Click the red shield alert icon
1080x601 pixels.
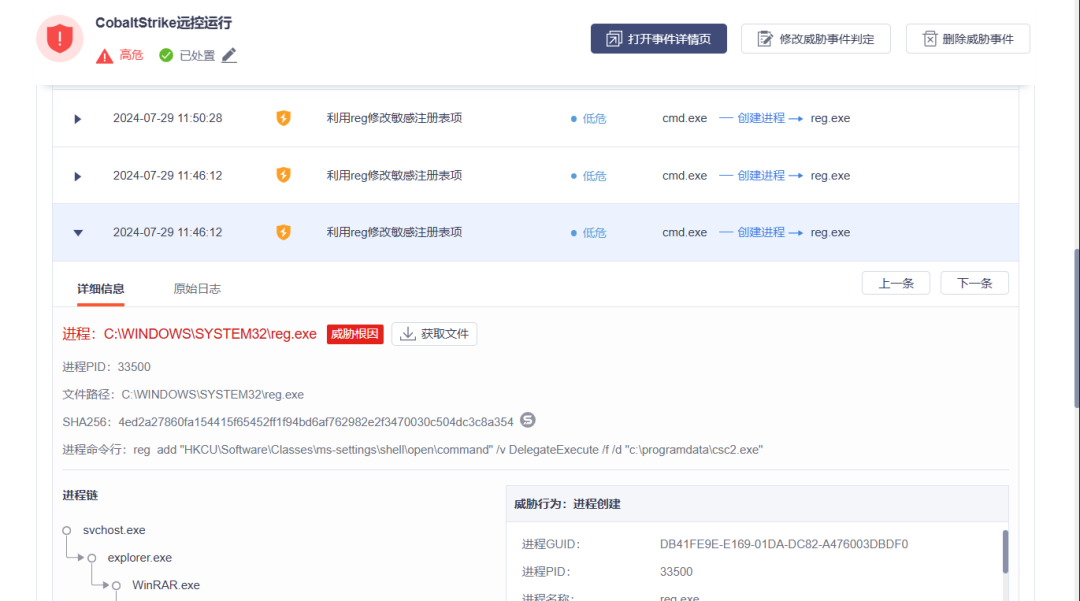(x=60, y=39)
